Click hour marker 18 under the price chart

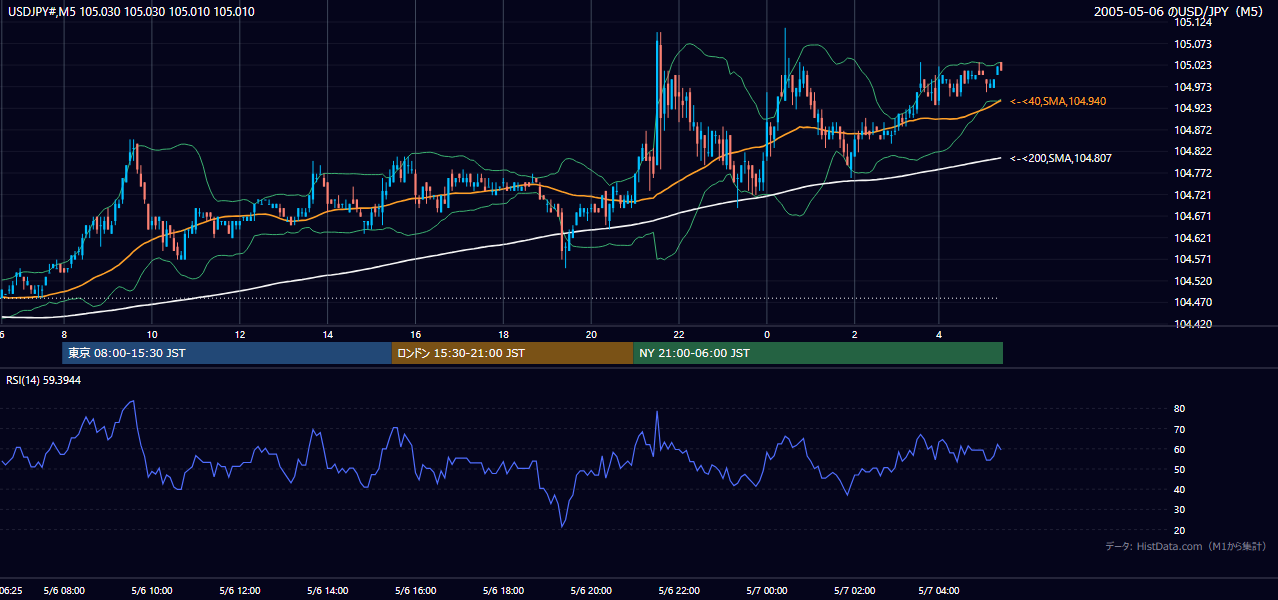503,334
